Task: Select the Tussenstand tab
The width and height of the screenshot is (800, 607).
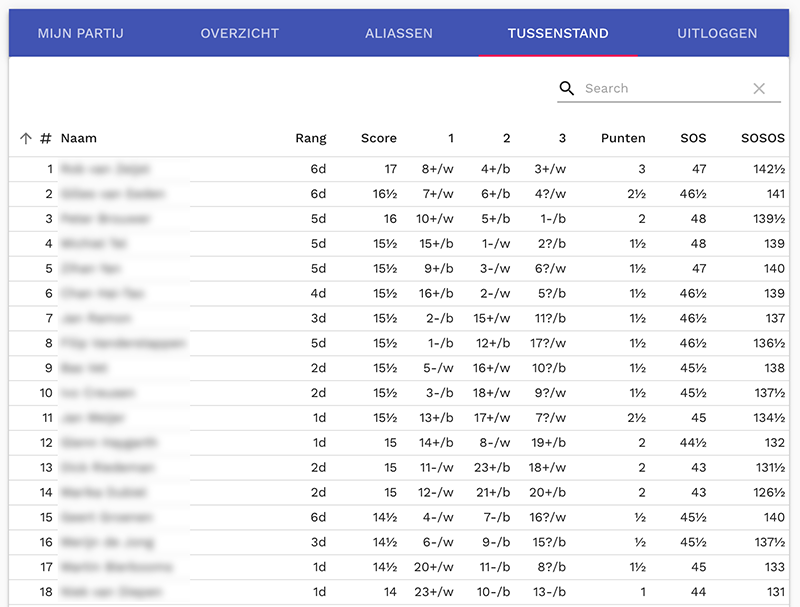Action: pyautogui.click(x=558, y=34)
